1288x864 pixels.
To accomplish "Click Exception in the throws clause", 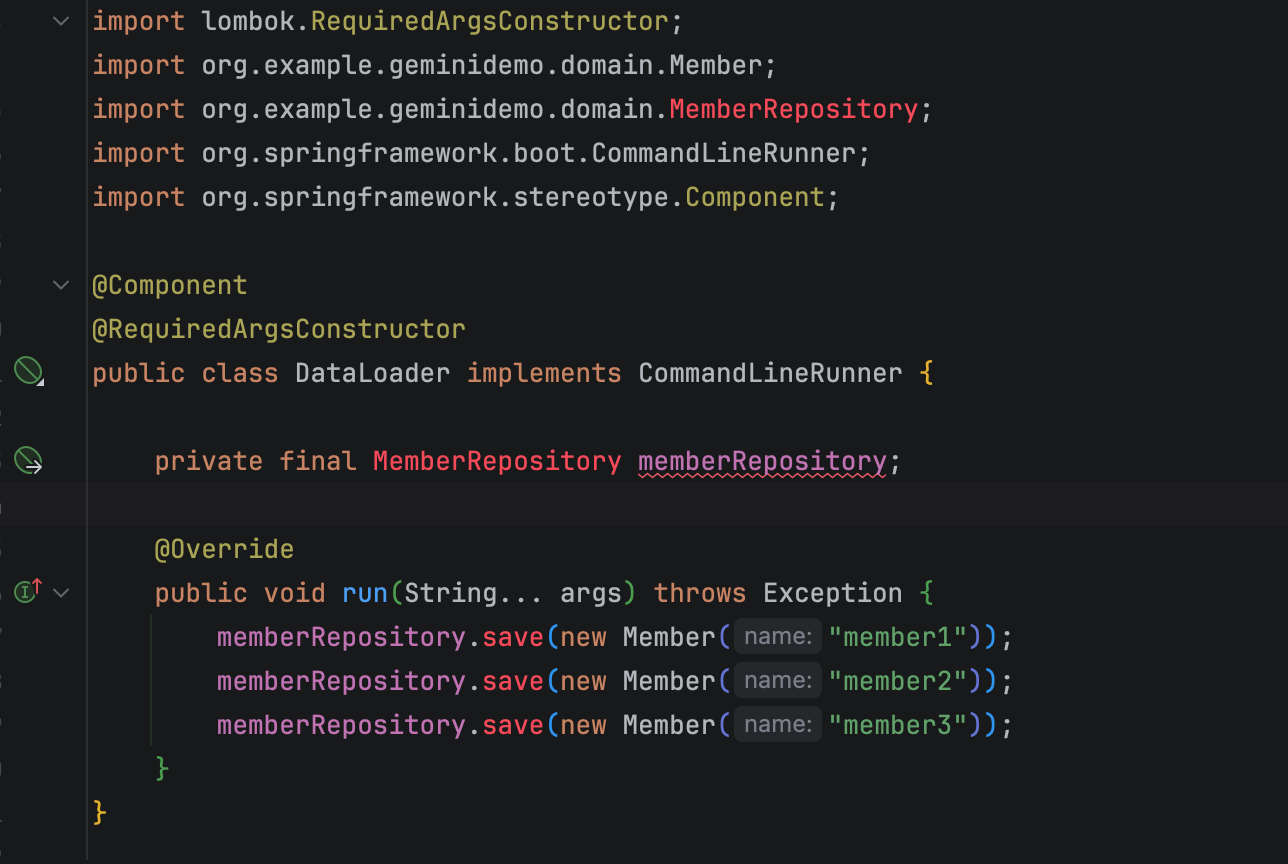I will pos(832,593).
